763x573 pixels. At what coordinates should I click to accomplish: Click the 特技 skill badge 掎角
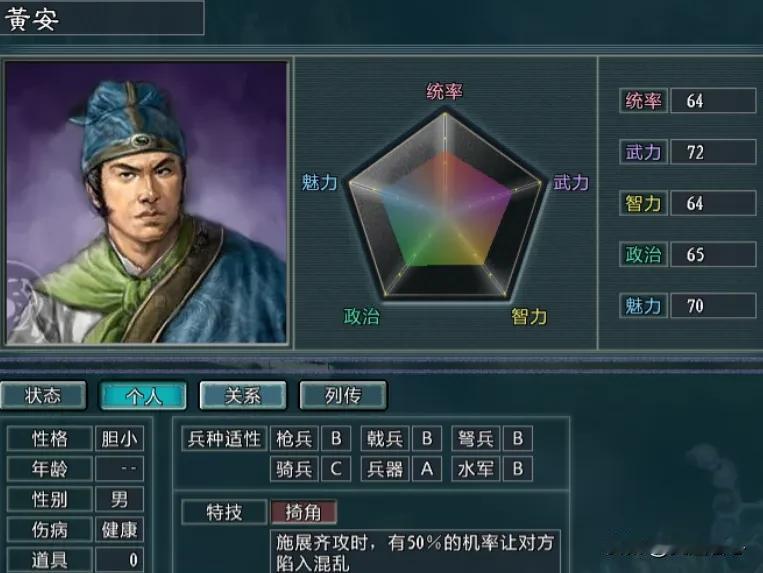point(303,512)
